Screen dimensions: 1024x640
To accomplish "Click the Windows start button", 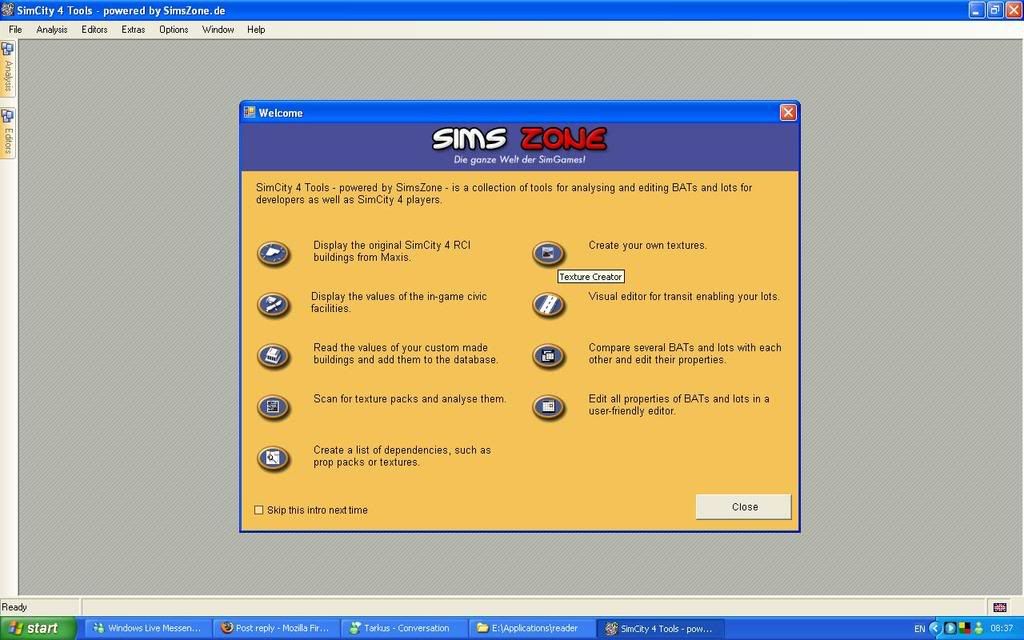I will click(38, 628).
